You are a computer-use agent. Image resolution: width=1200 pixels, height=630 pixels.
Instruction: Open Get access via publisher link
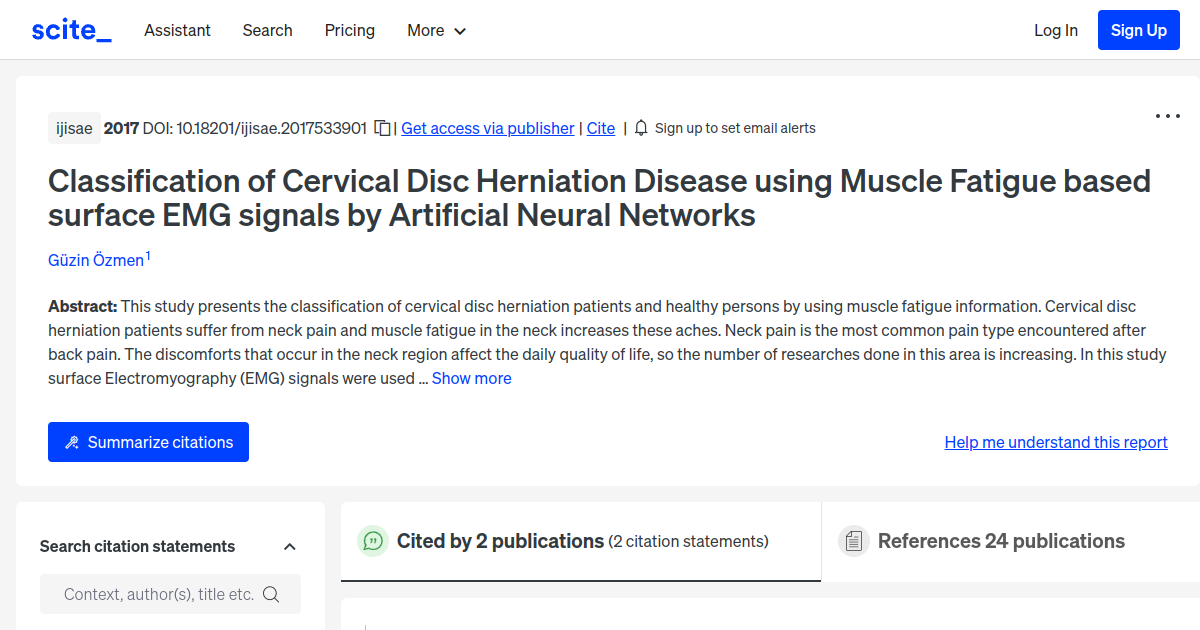[x=487, y=128]
